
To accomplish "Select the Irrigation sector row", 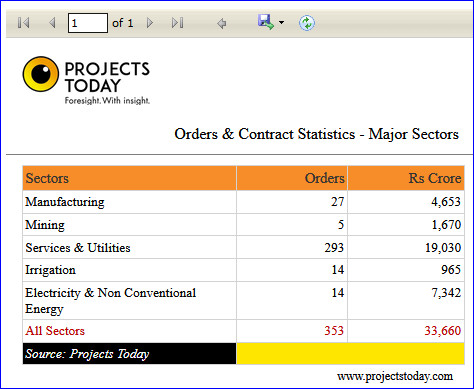I will pos(243,270).
